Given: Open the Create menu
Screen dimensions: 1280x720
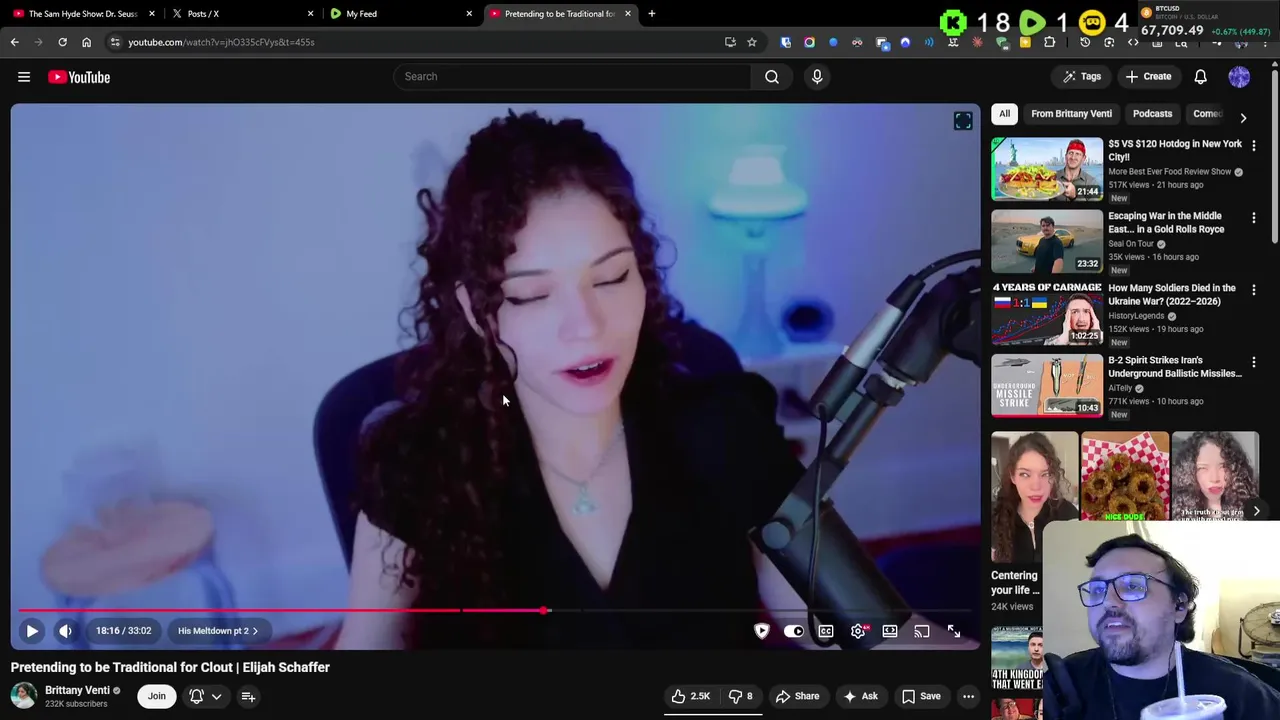Looking at the screenshot, I should (x=1147, y=76).
